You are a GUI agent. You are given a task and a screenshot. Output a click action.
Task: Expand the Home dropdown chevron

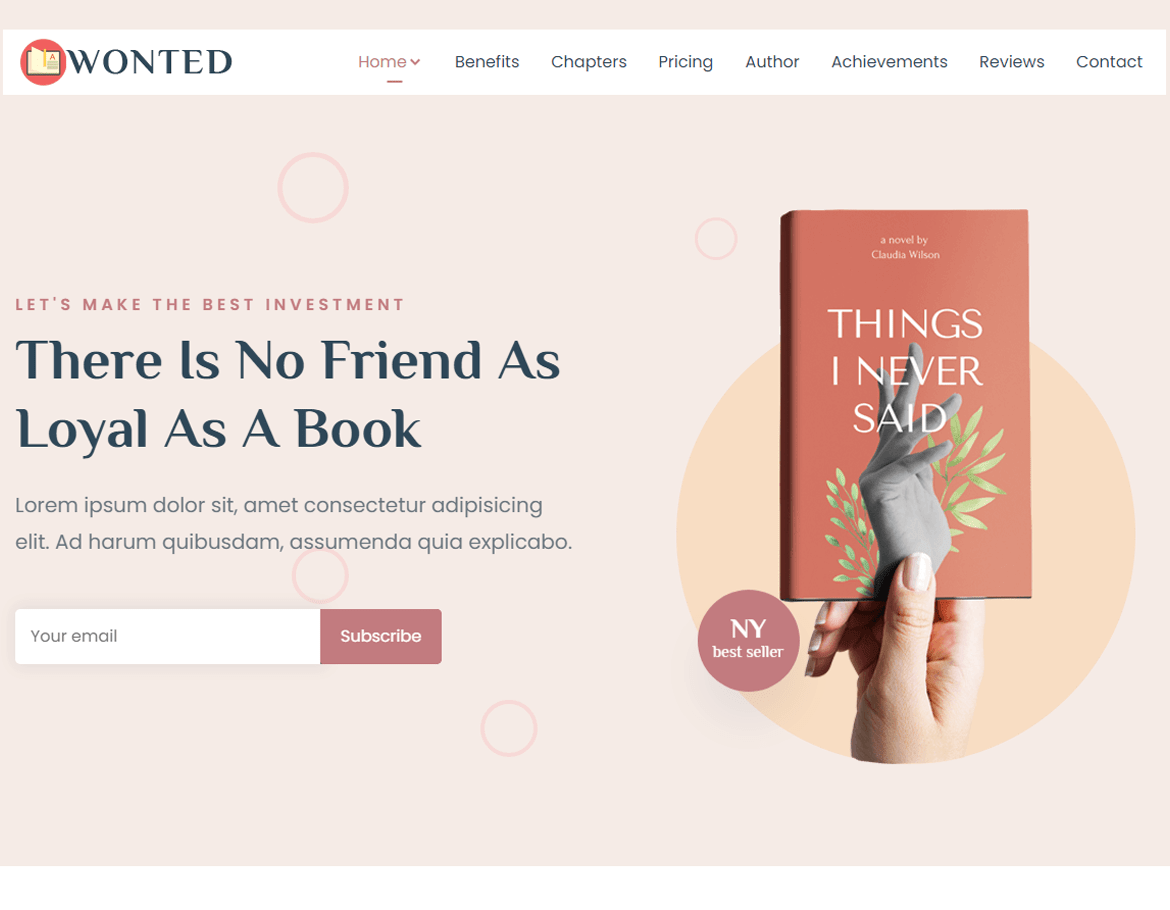[416, 62]
